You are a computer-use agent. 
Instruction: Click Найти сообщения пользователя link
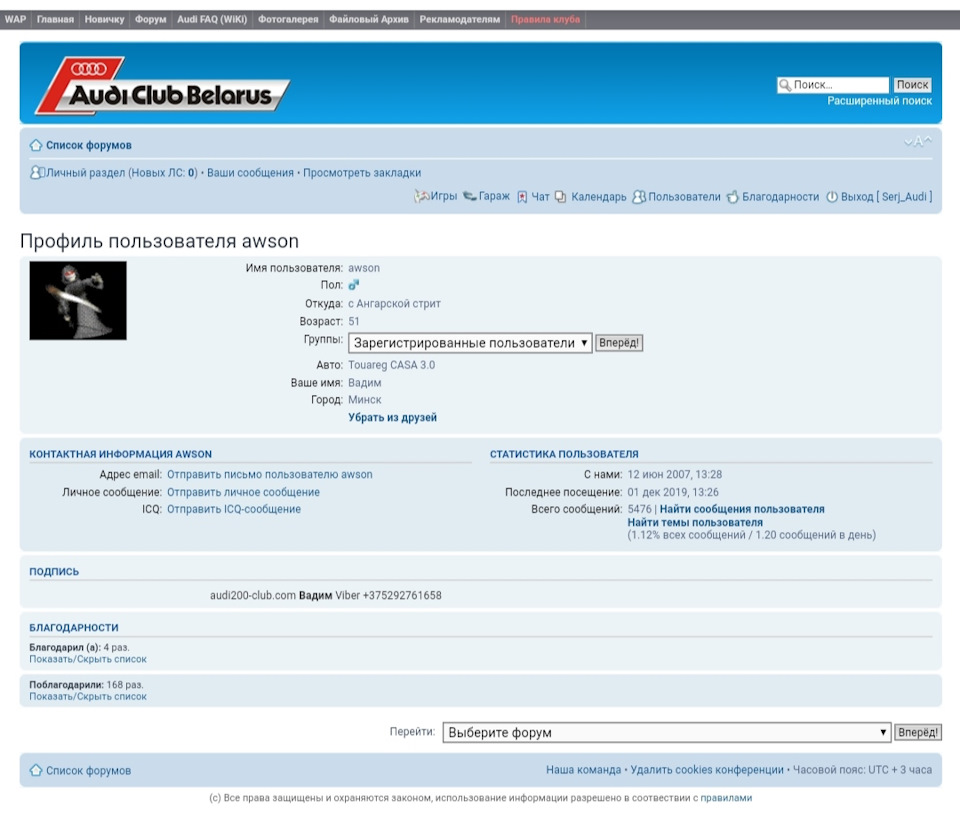tap(742, 509)
